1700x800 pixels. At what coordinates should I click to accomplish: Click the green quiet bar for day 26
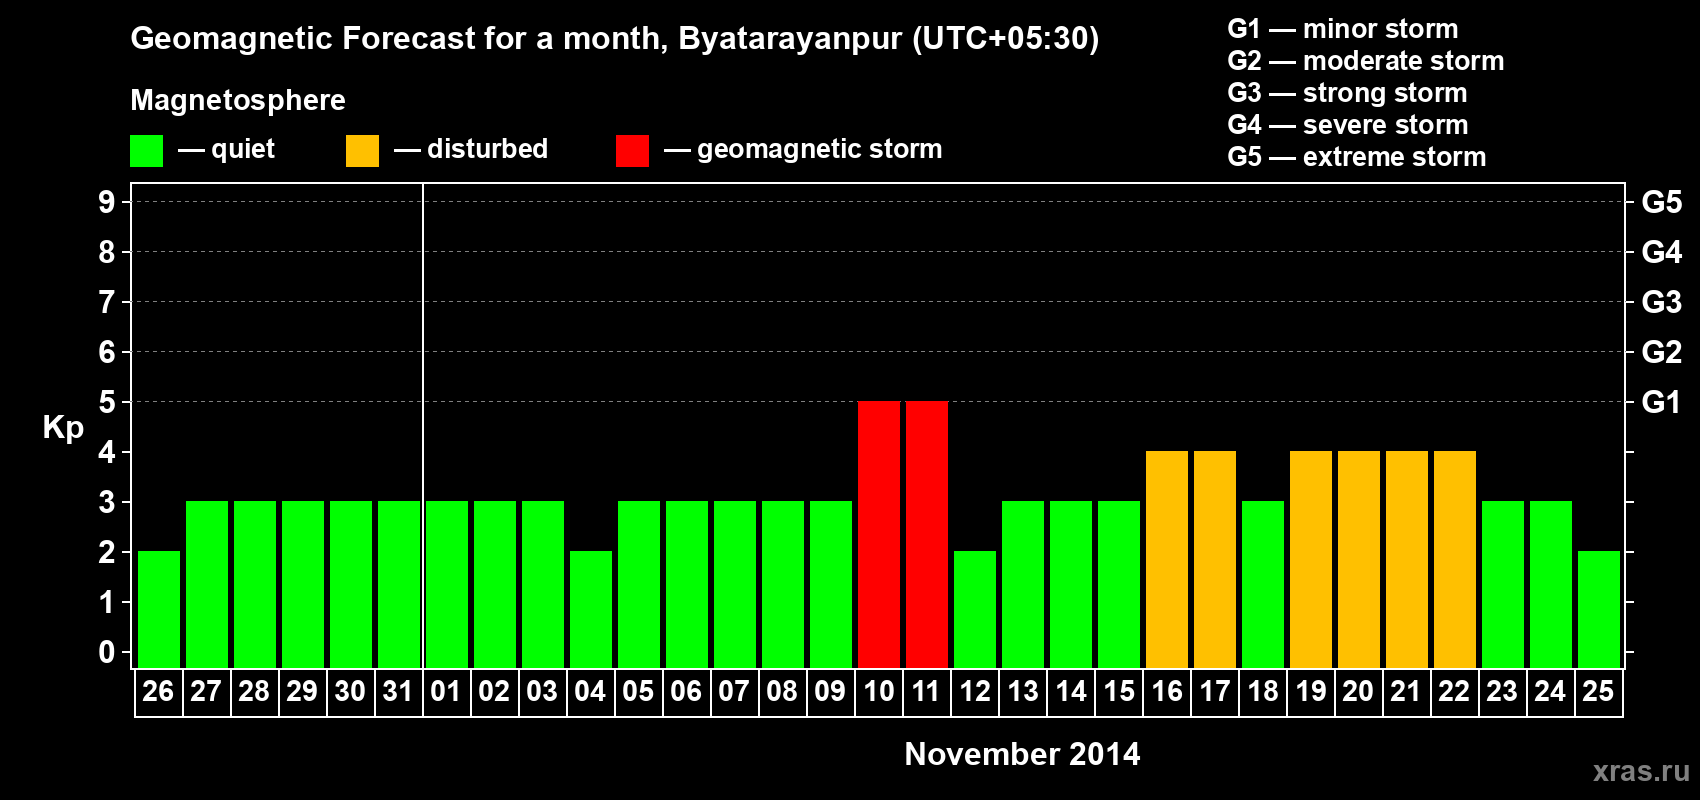point(159,609)
